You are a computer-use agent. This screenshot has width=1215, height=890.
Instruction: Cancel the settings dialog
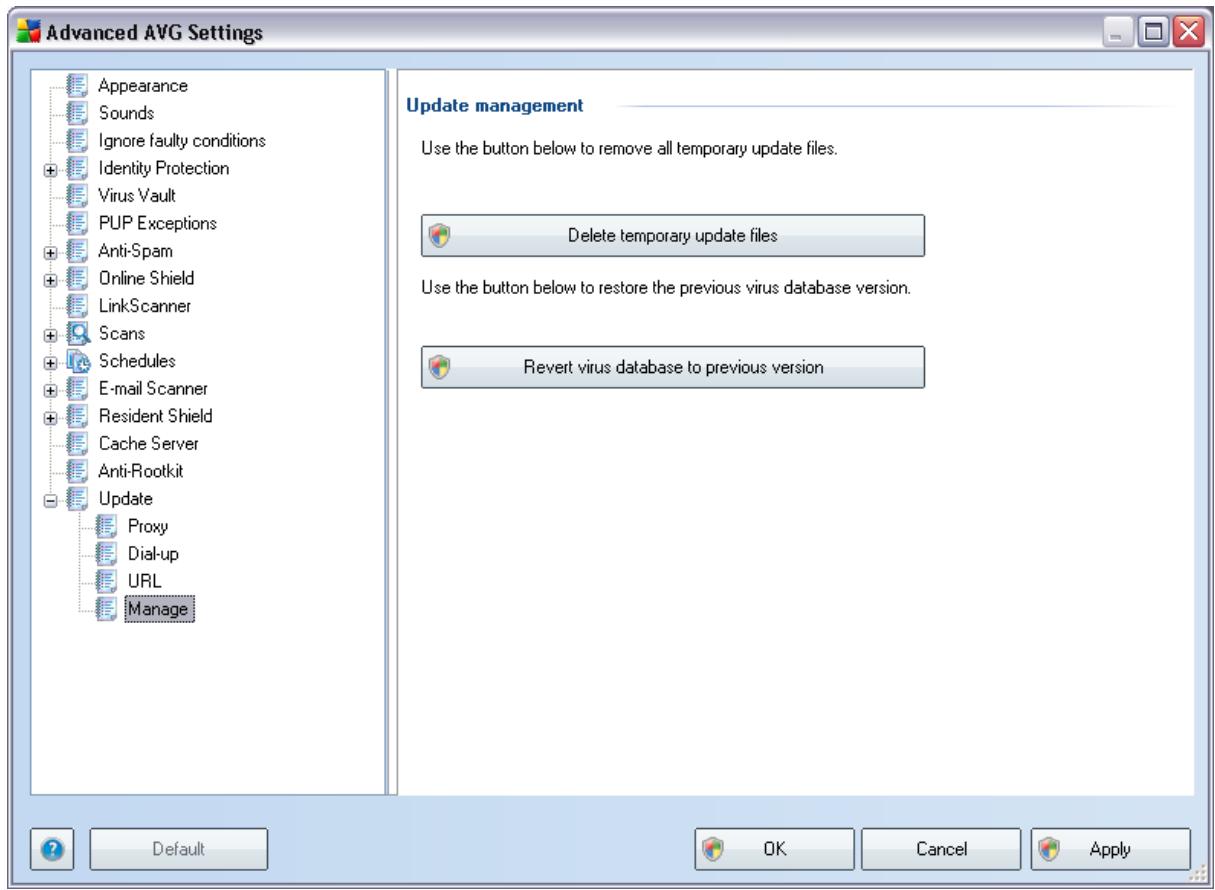(940, 849)
